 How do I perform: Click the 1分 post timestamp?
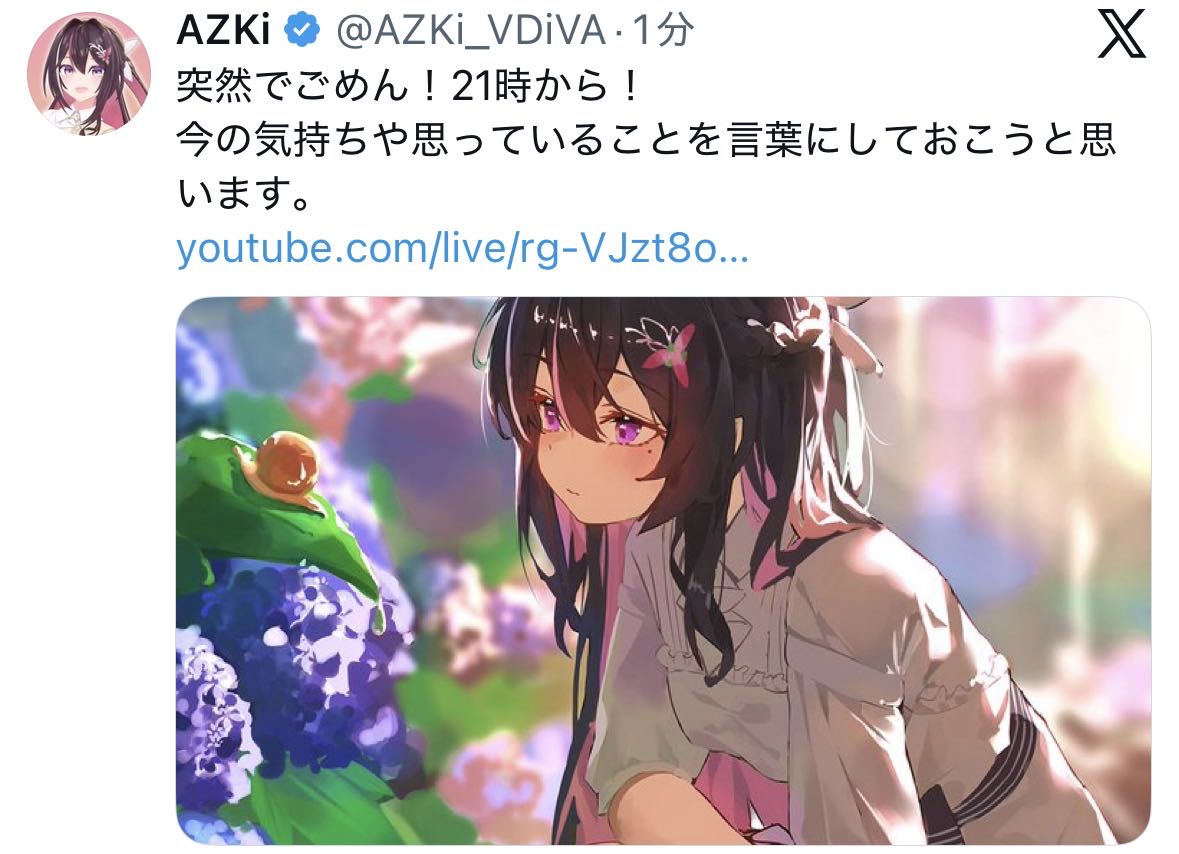660,32
